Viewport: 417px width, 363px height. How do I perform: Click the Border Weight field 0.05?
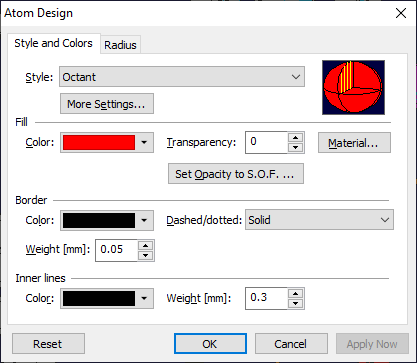click(116, 250)
